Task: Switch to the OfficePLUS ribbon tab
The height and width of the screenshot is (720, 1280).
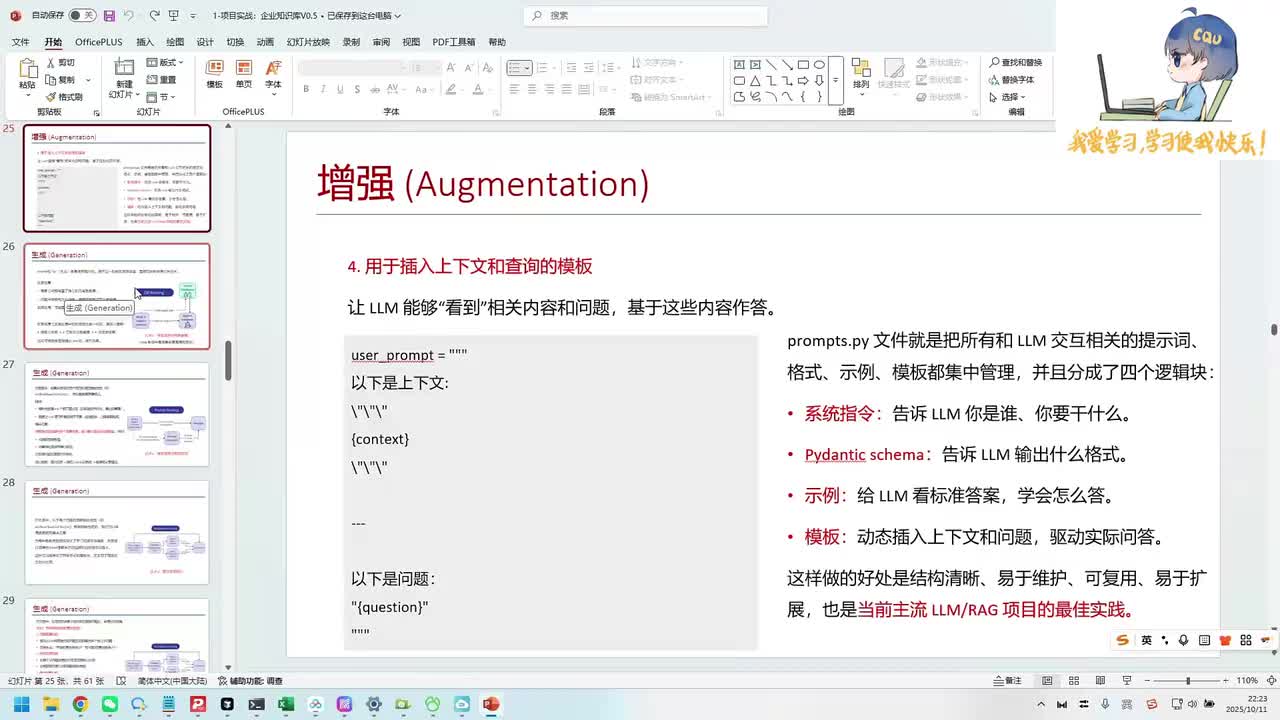Action: (98, 42)
